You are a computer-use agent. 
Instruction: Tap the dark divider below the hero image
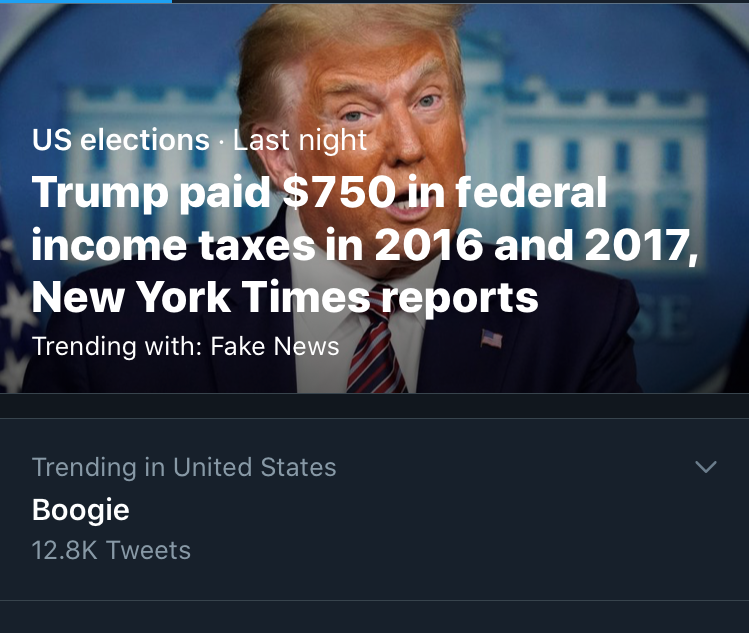pyautogui.click(x=374, y=406)
